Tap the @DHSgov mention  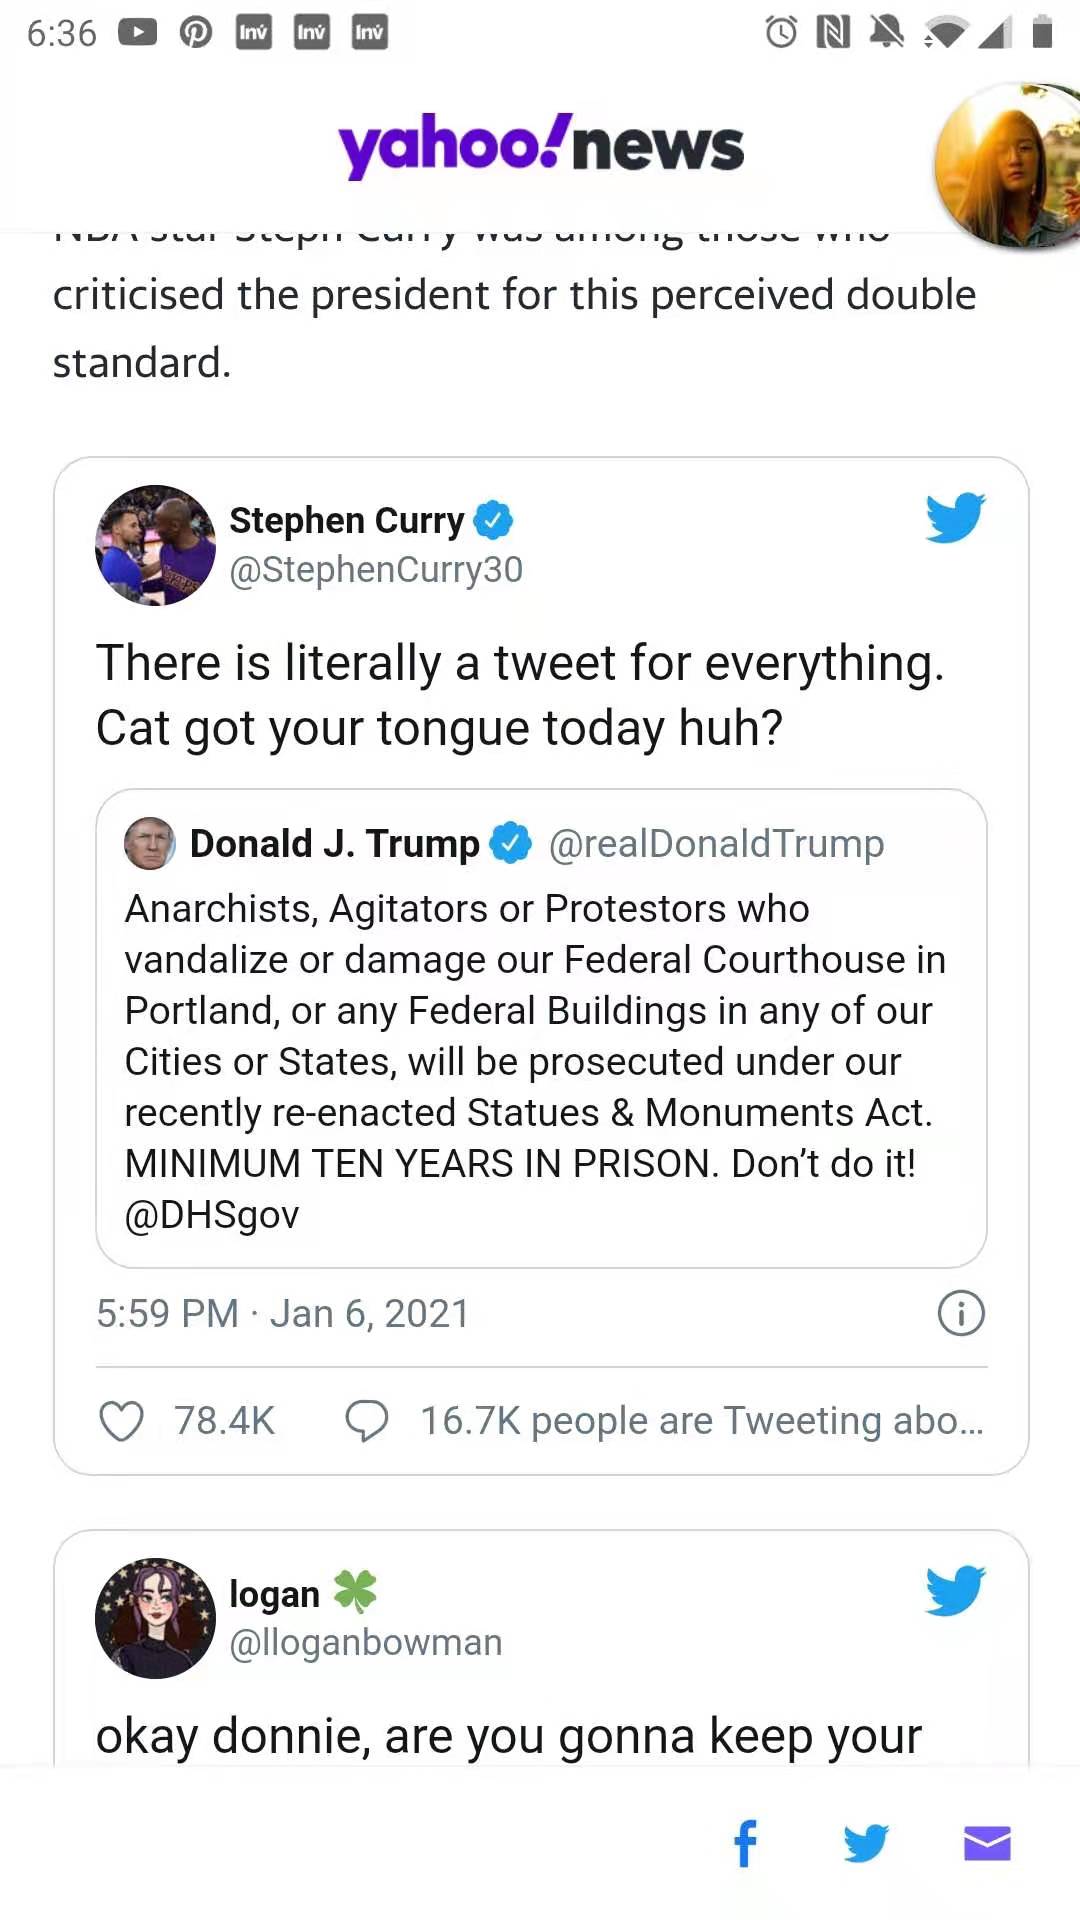pyautogui.click(x=212, y=1214)
